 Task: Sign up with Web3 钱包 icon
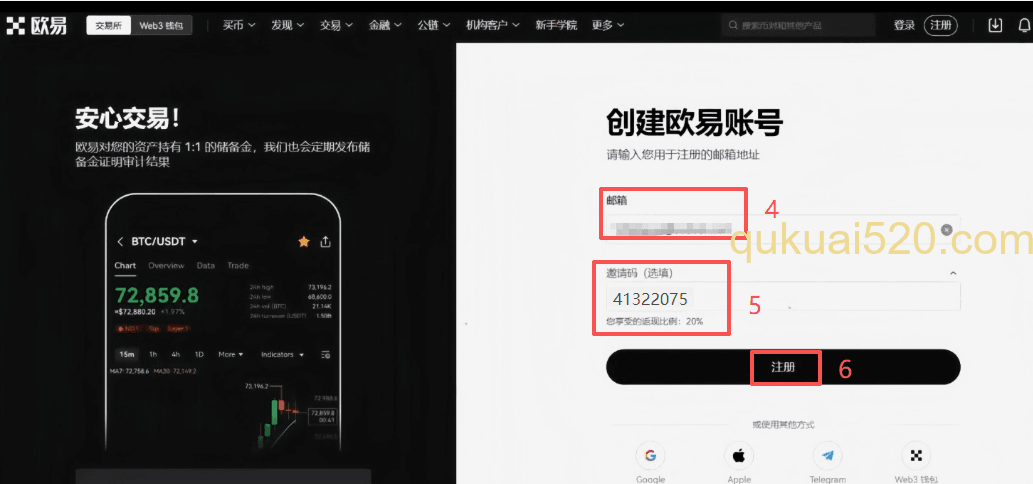tap(916, 456)
